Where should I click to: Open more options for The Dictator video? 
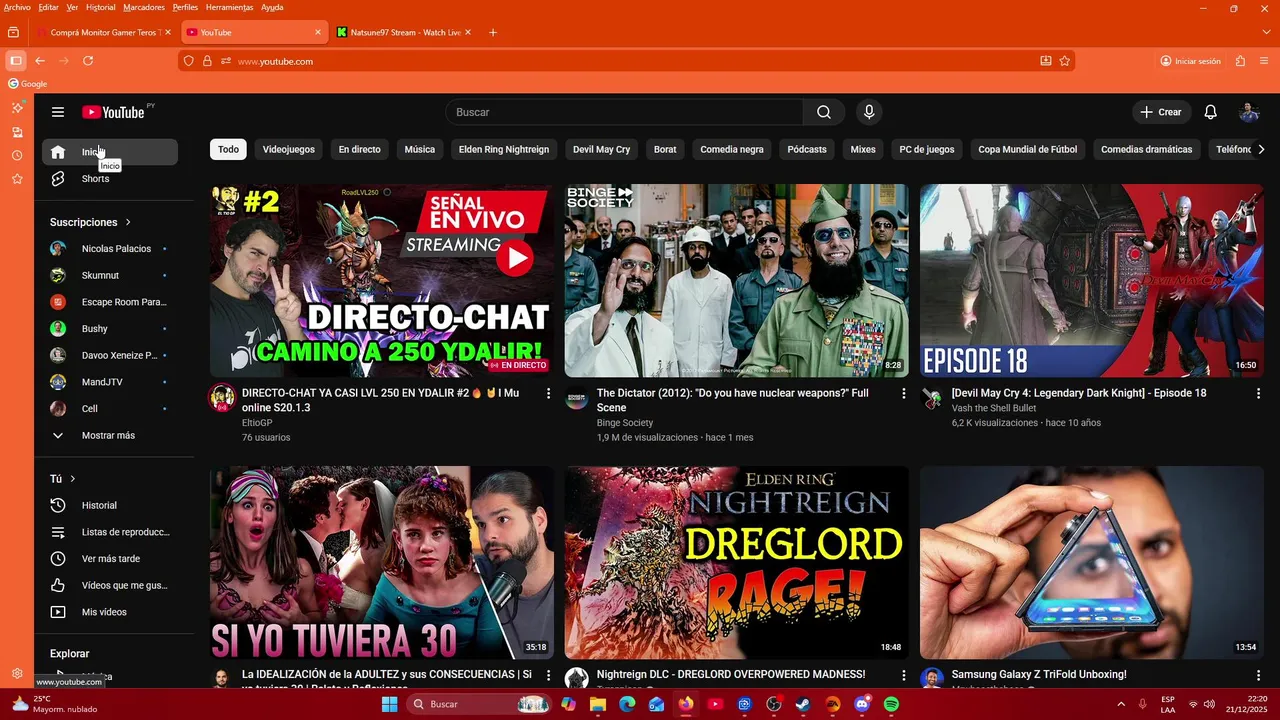[903, 394]
